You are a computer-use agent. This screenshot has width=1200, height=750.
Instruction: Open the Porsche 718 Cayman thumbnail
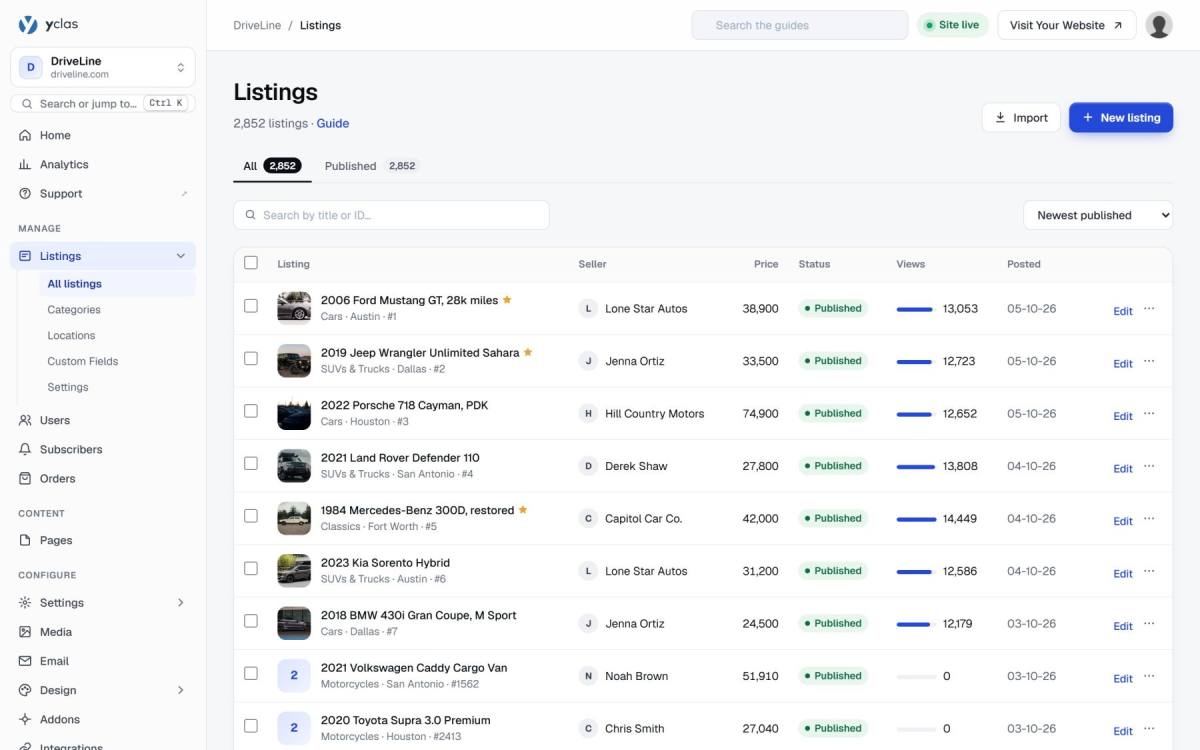pyautogui.click(x=294, y=414)
